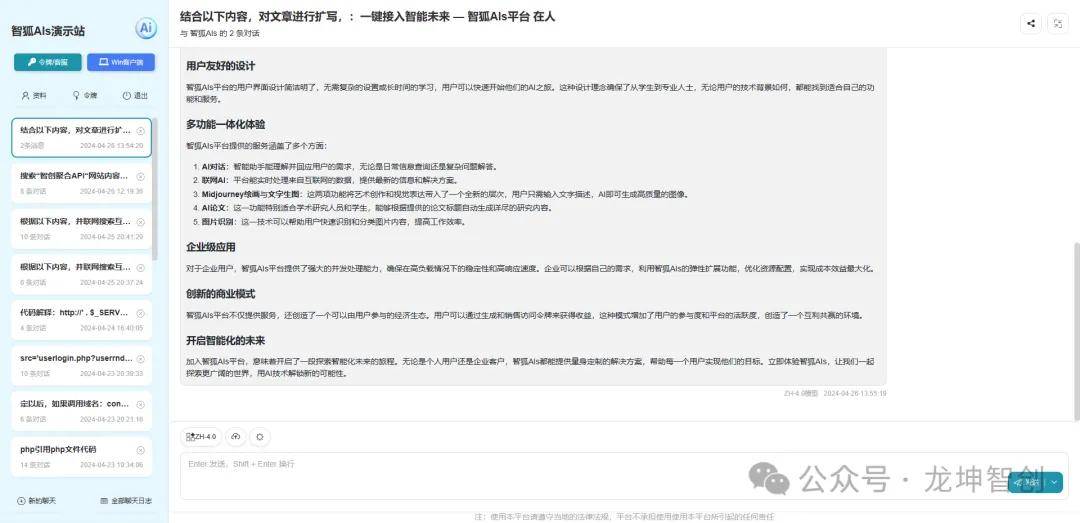Delete the 'php引用php文件代码' conversation
Screen dimensions: 1080x523
pos(141,450)
